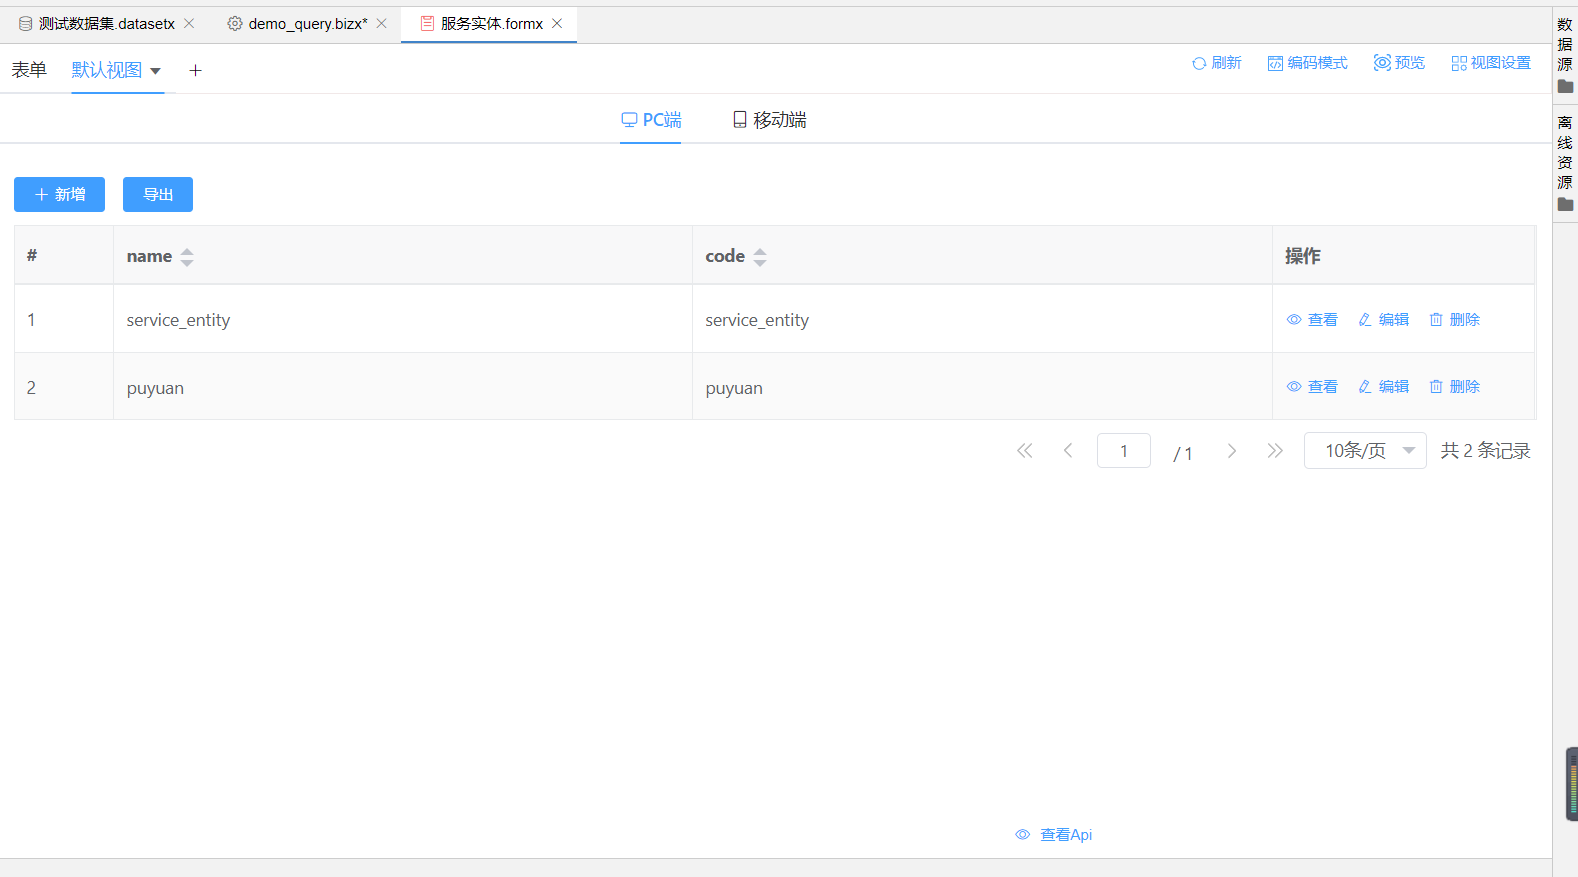Click the refresh (刷新) icon button
Image resolution: width=1578 pixels, height=877 pixels.
(1216, 63)
